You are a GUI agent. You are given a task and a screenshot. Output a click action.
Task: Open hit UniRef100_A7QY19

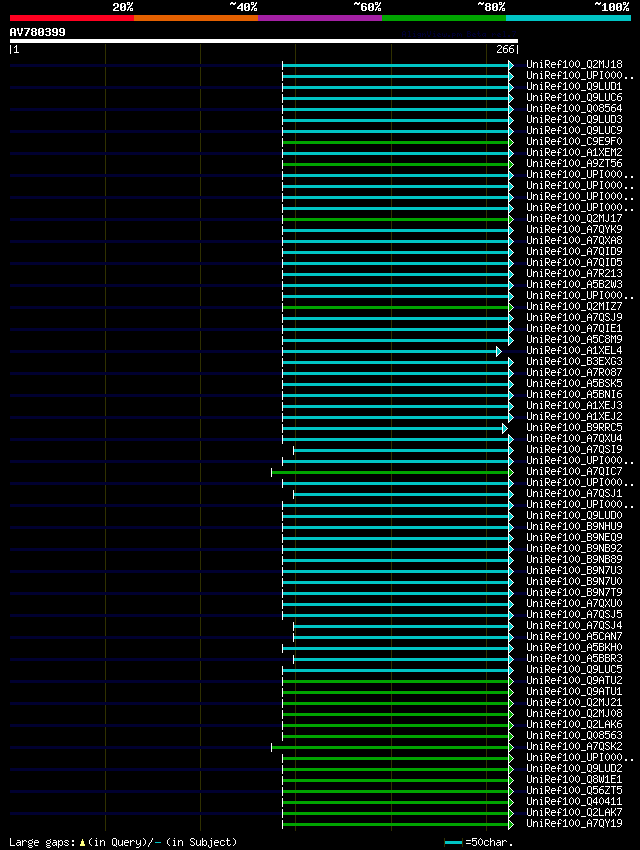(574, 823)
